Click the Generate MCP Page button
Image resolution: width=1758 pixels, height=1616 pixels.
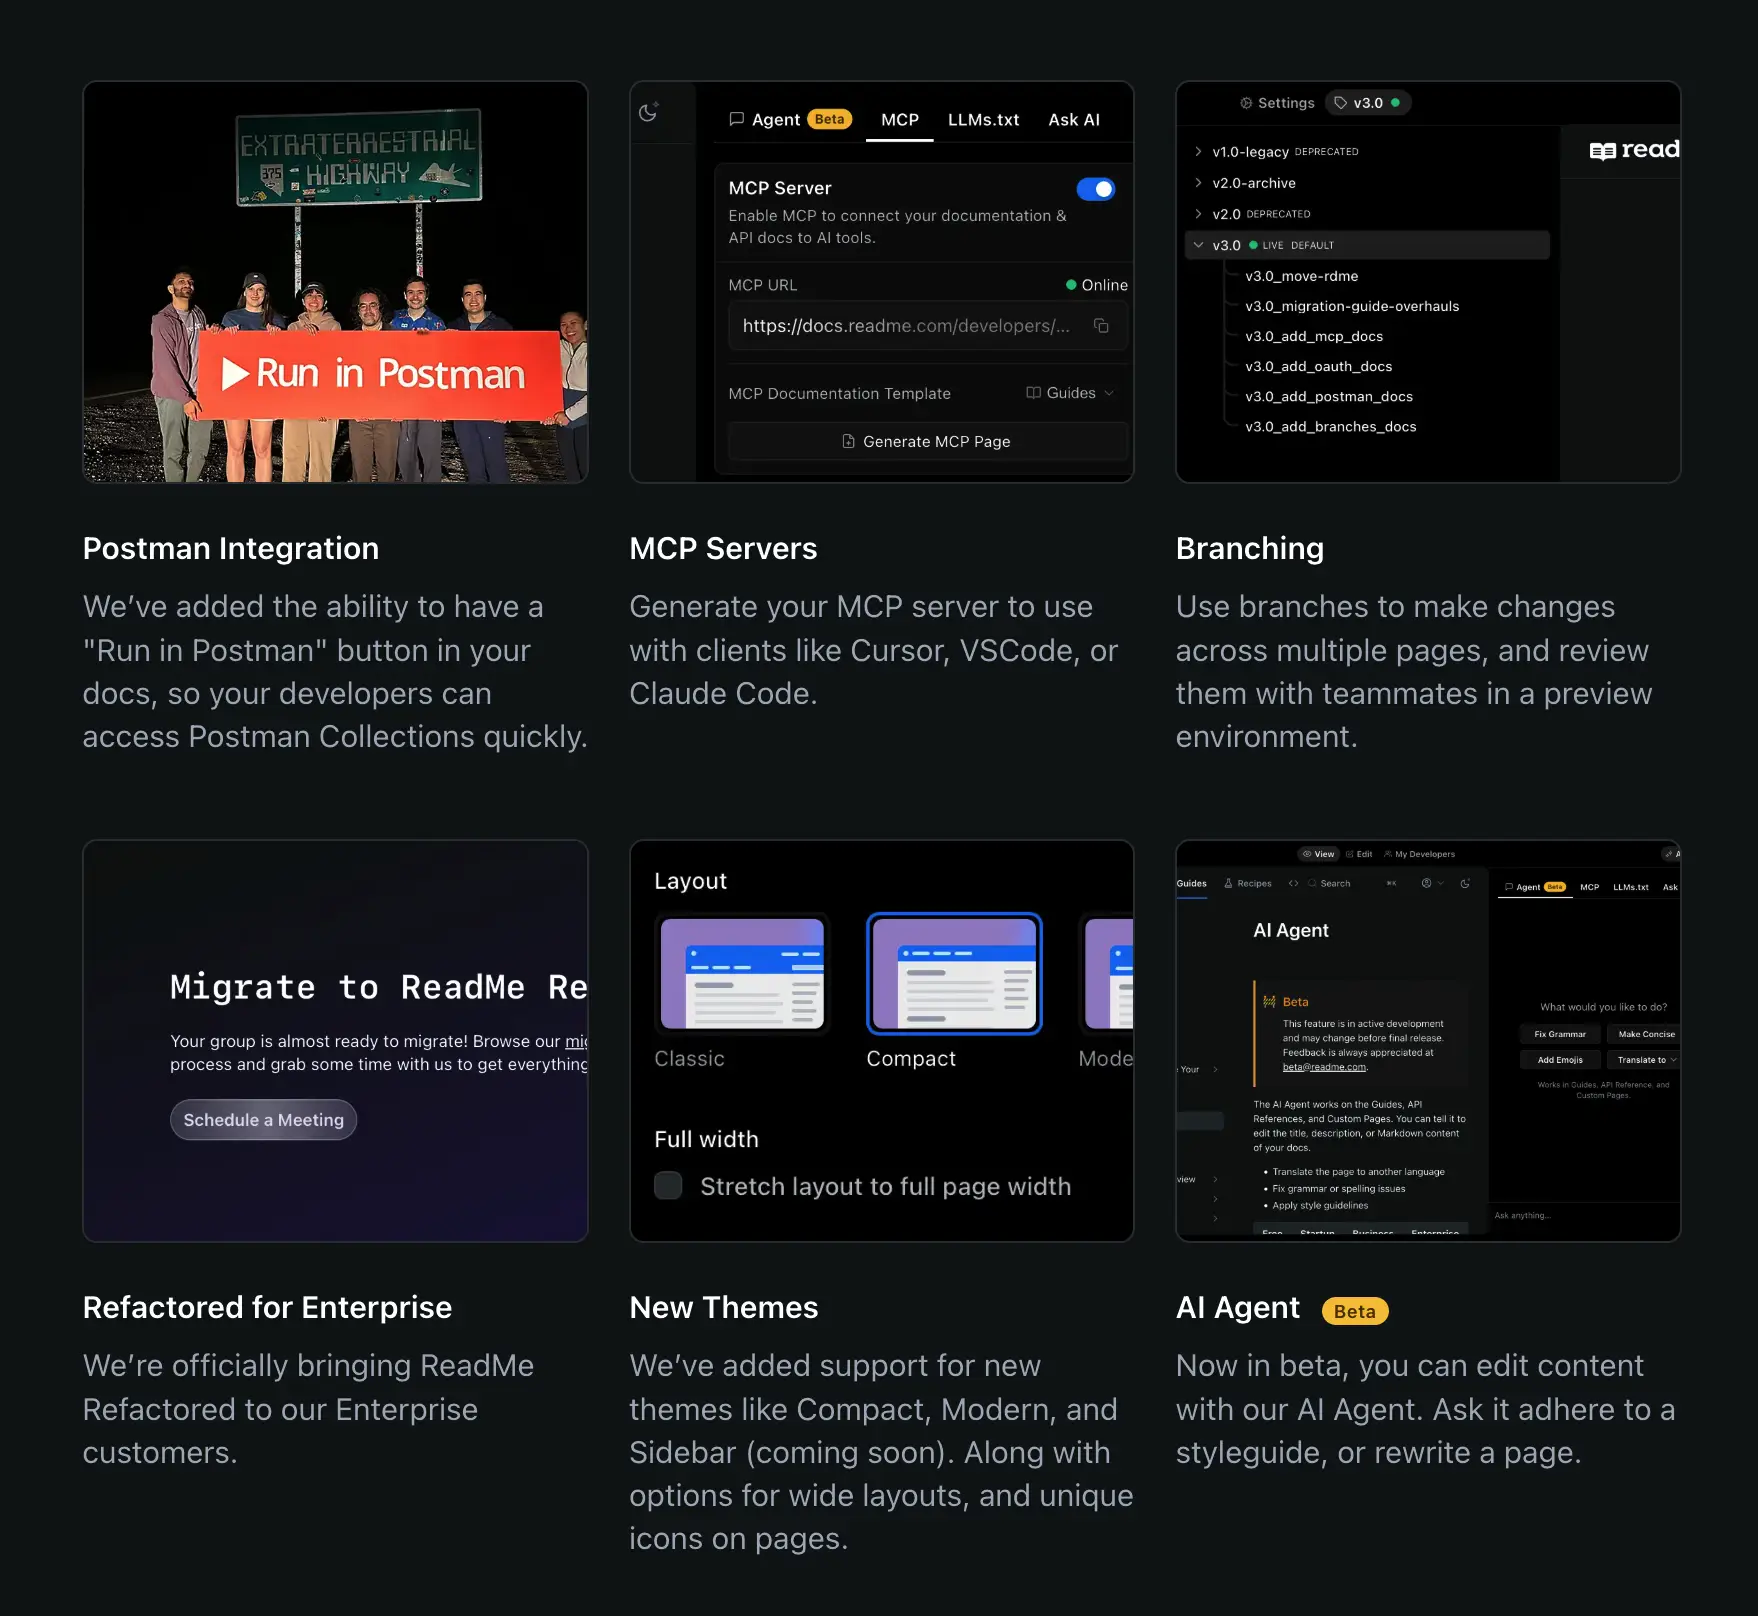click(x=927, y=441)
